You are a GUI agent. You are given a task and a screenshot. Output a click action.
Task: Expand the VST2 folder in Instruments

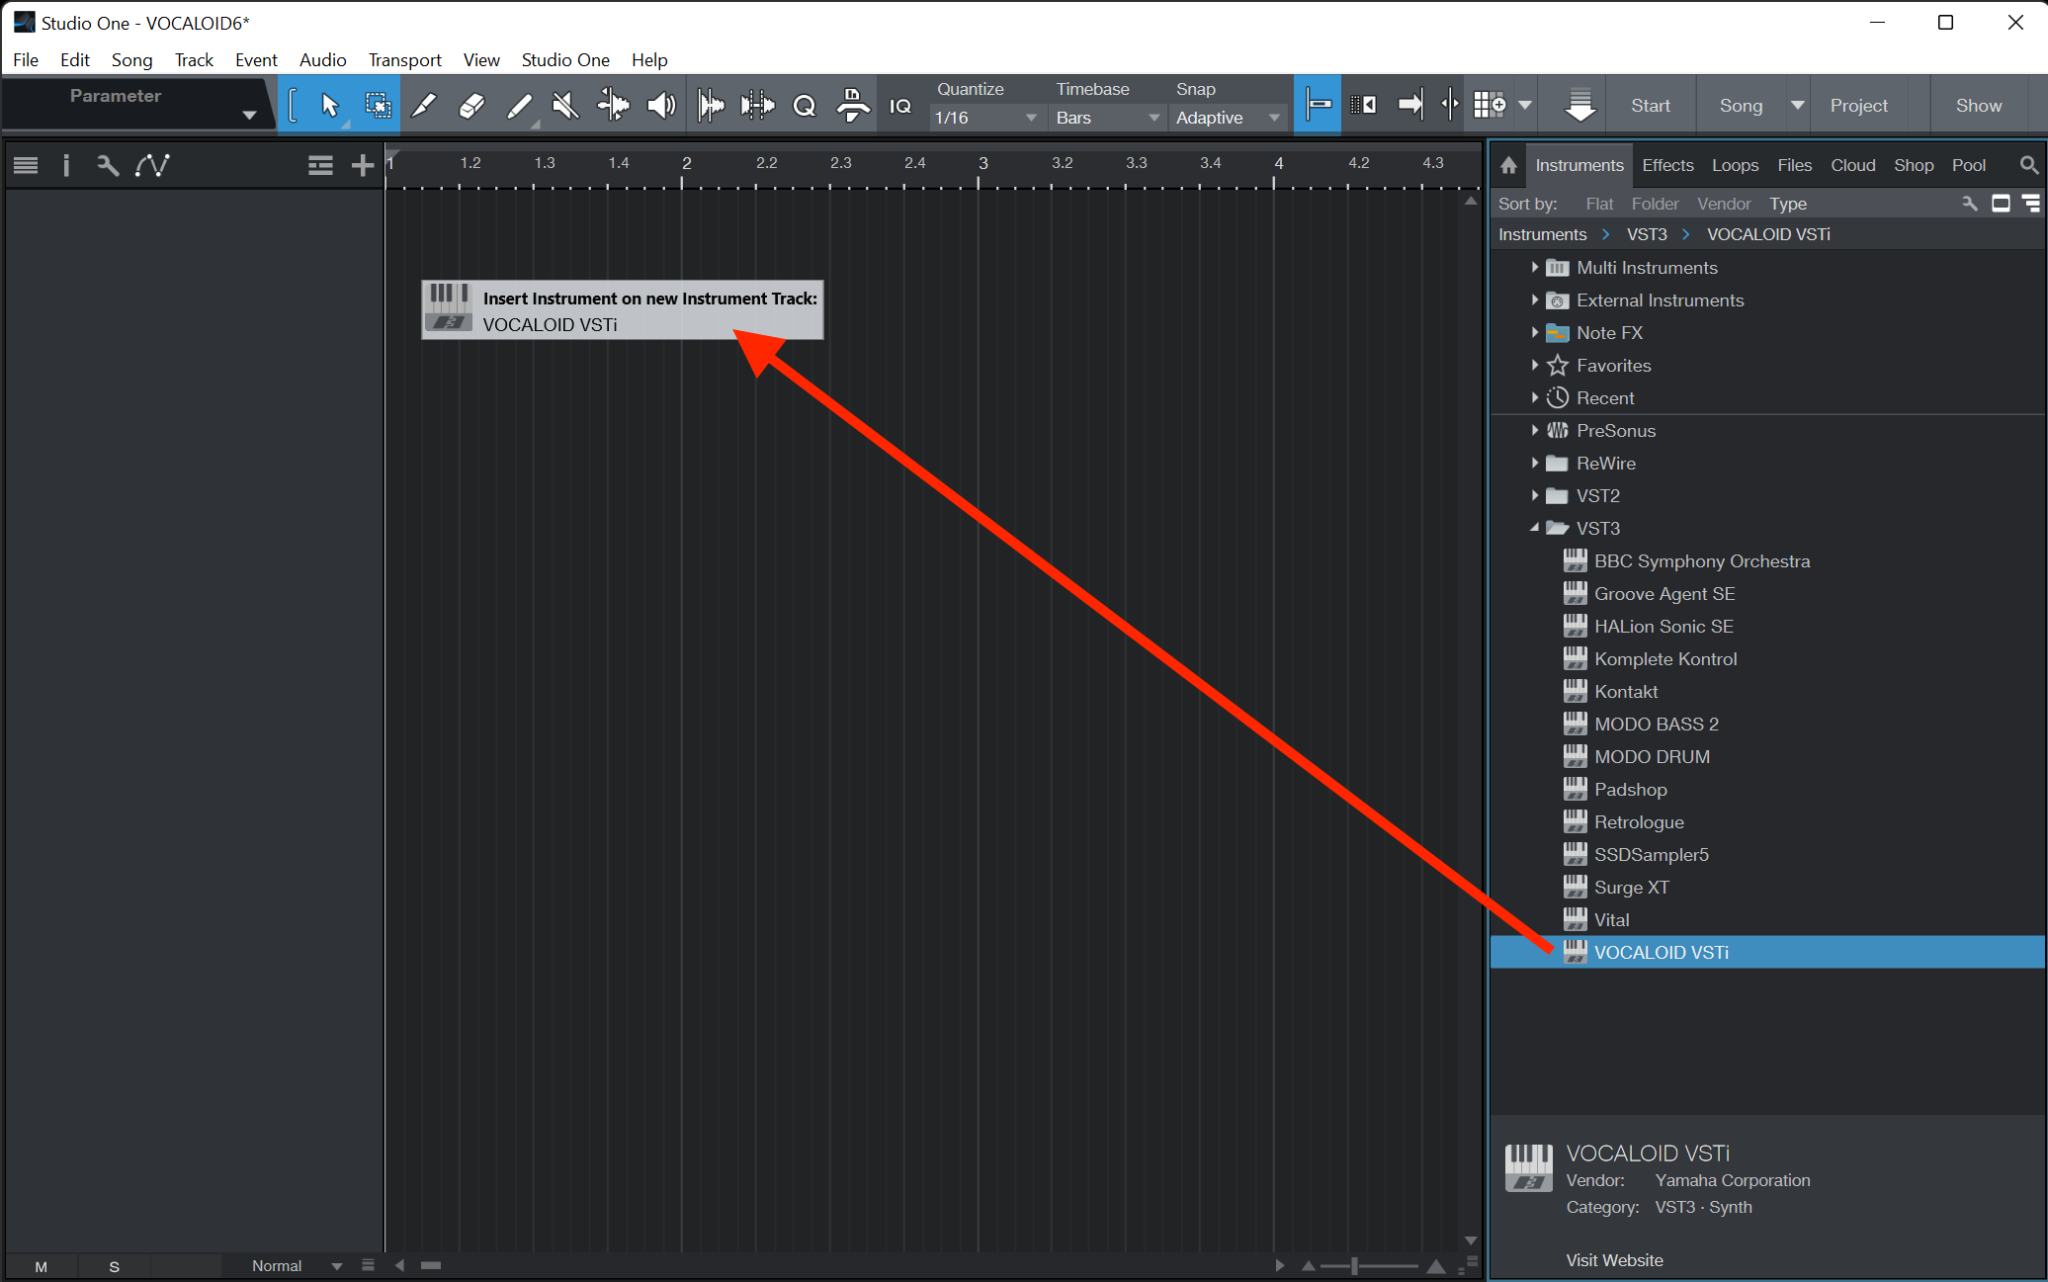pos(1536,495)
